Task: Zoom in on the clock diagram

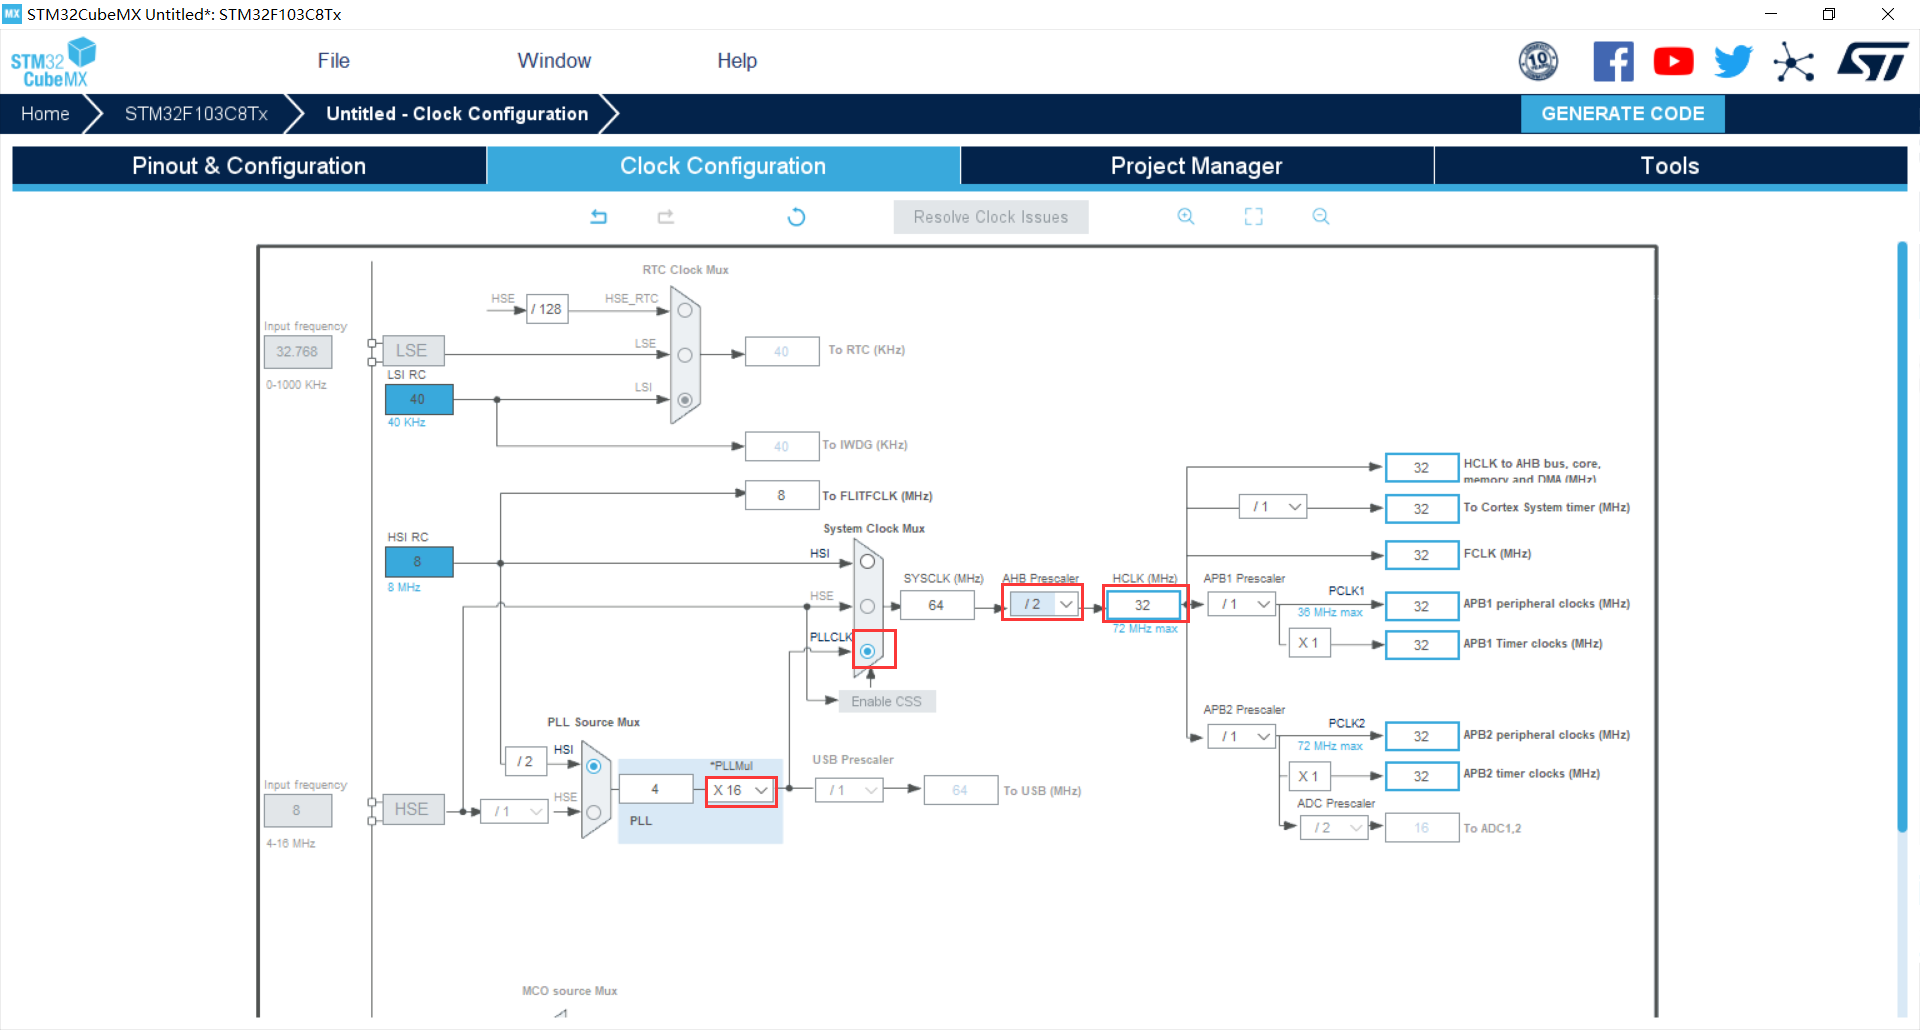Action: pos(1186,216)
